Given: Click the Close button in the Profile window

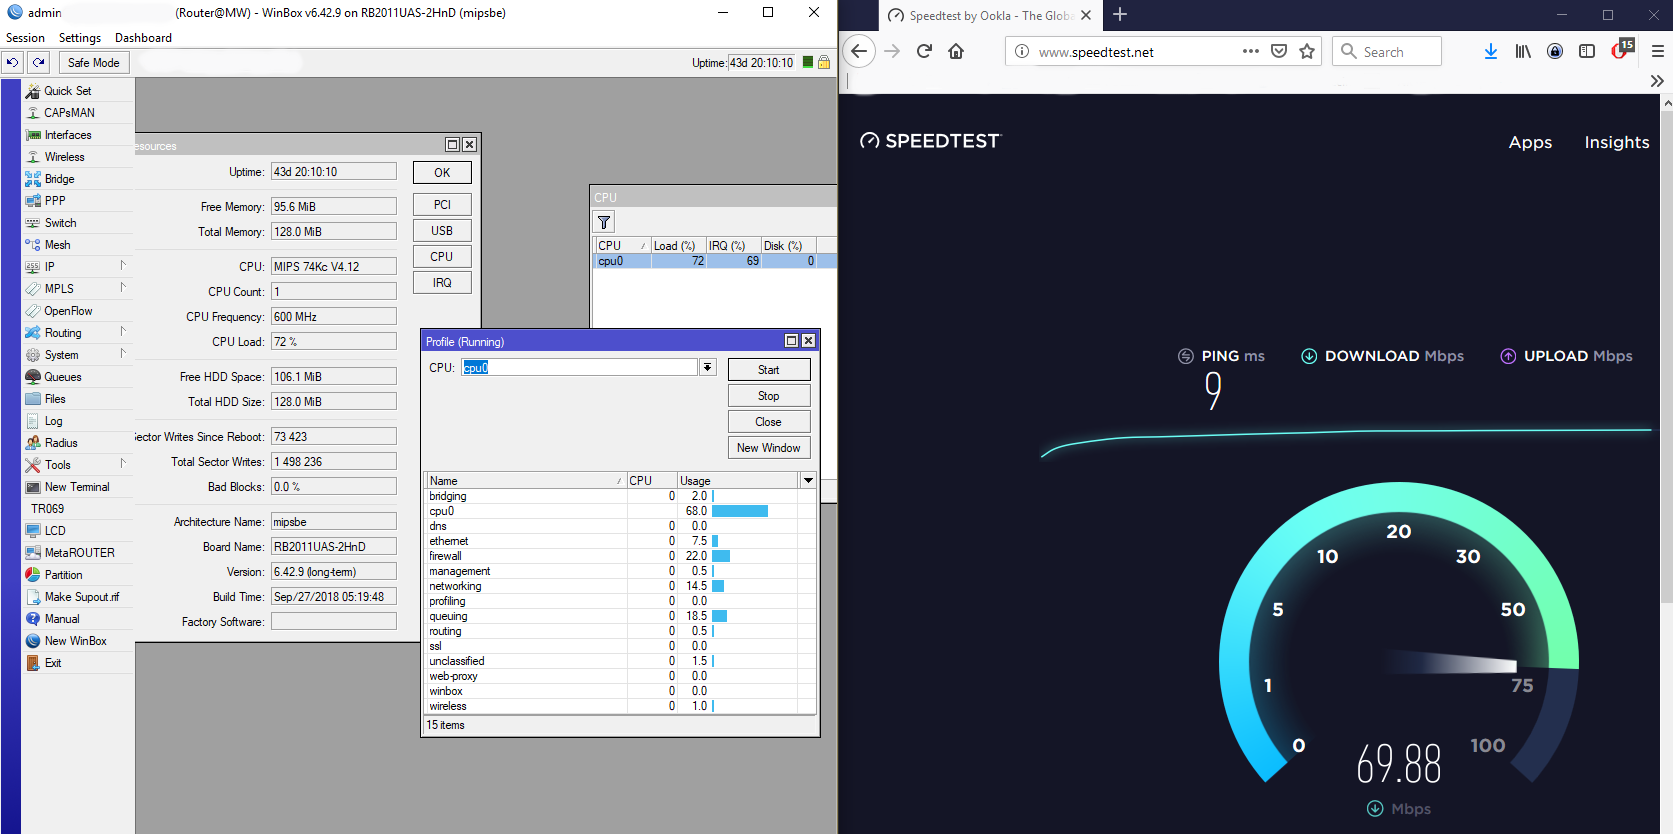Looking at the screenshot, I should point(769,422).
